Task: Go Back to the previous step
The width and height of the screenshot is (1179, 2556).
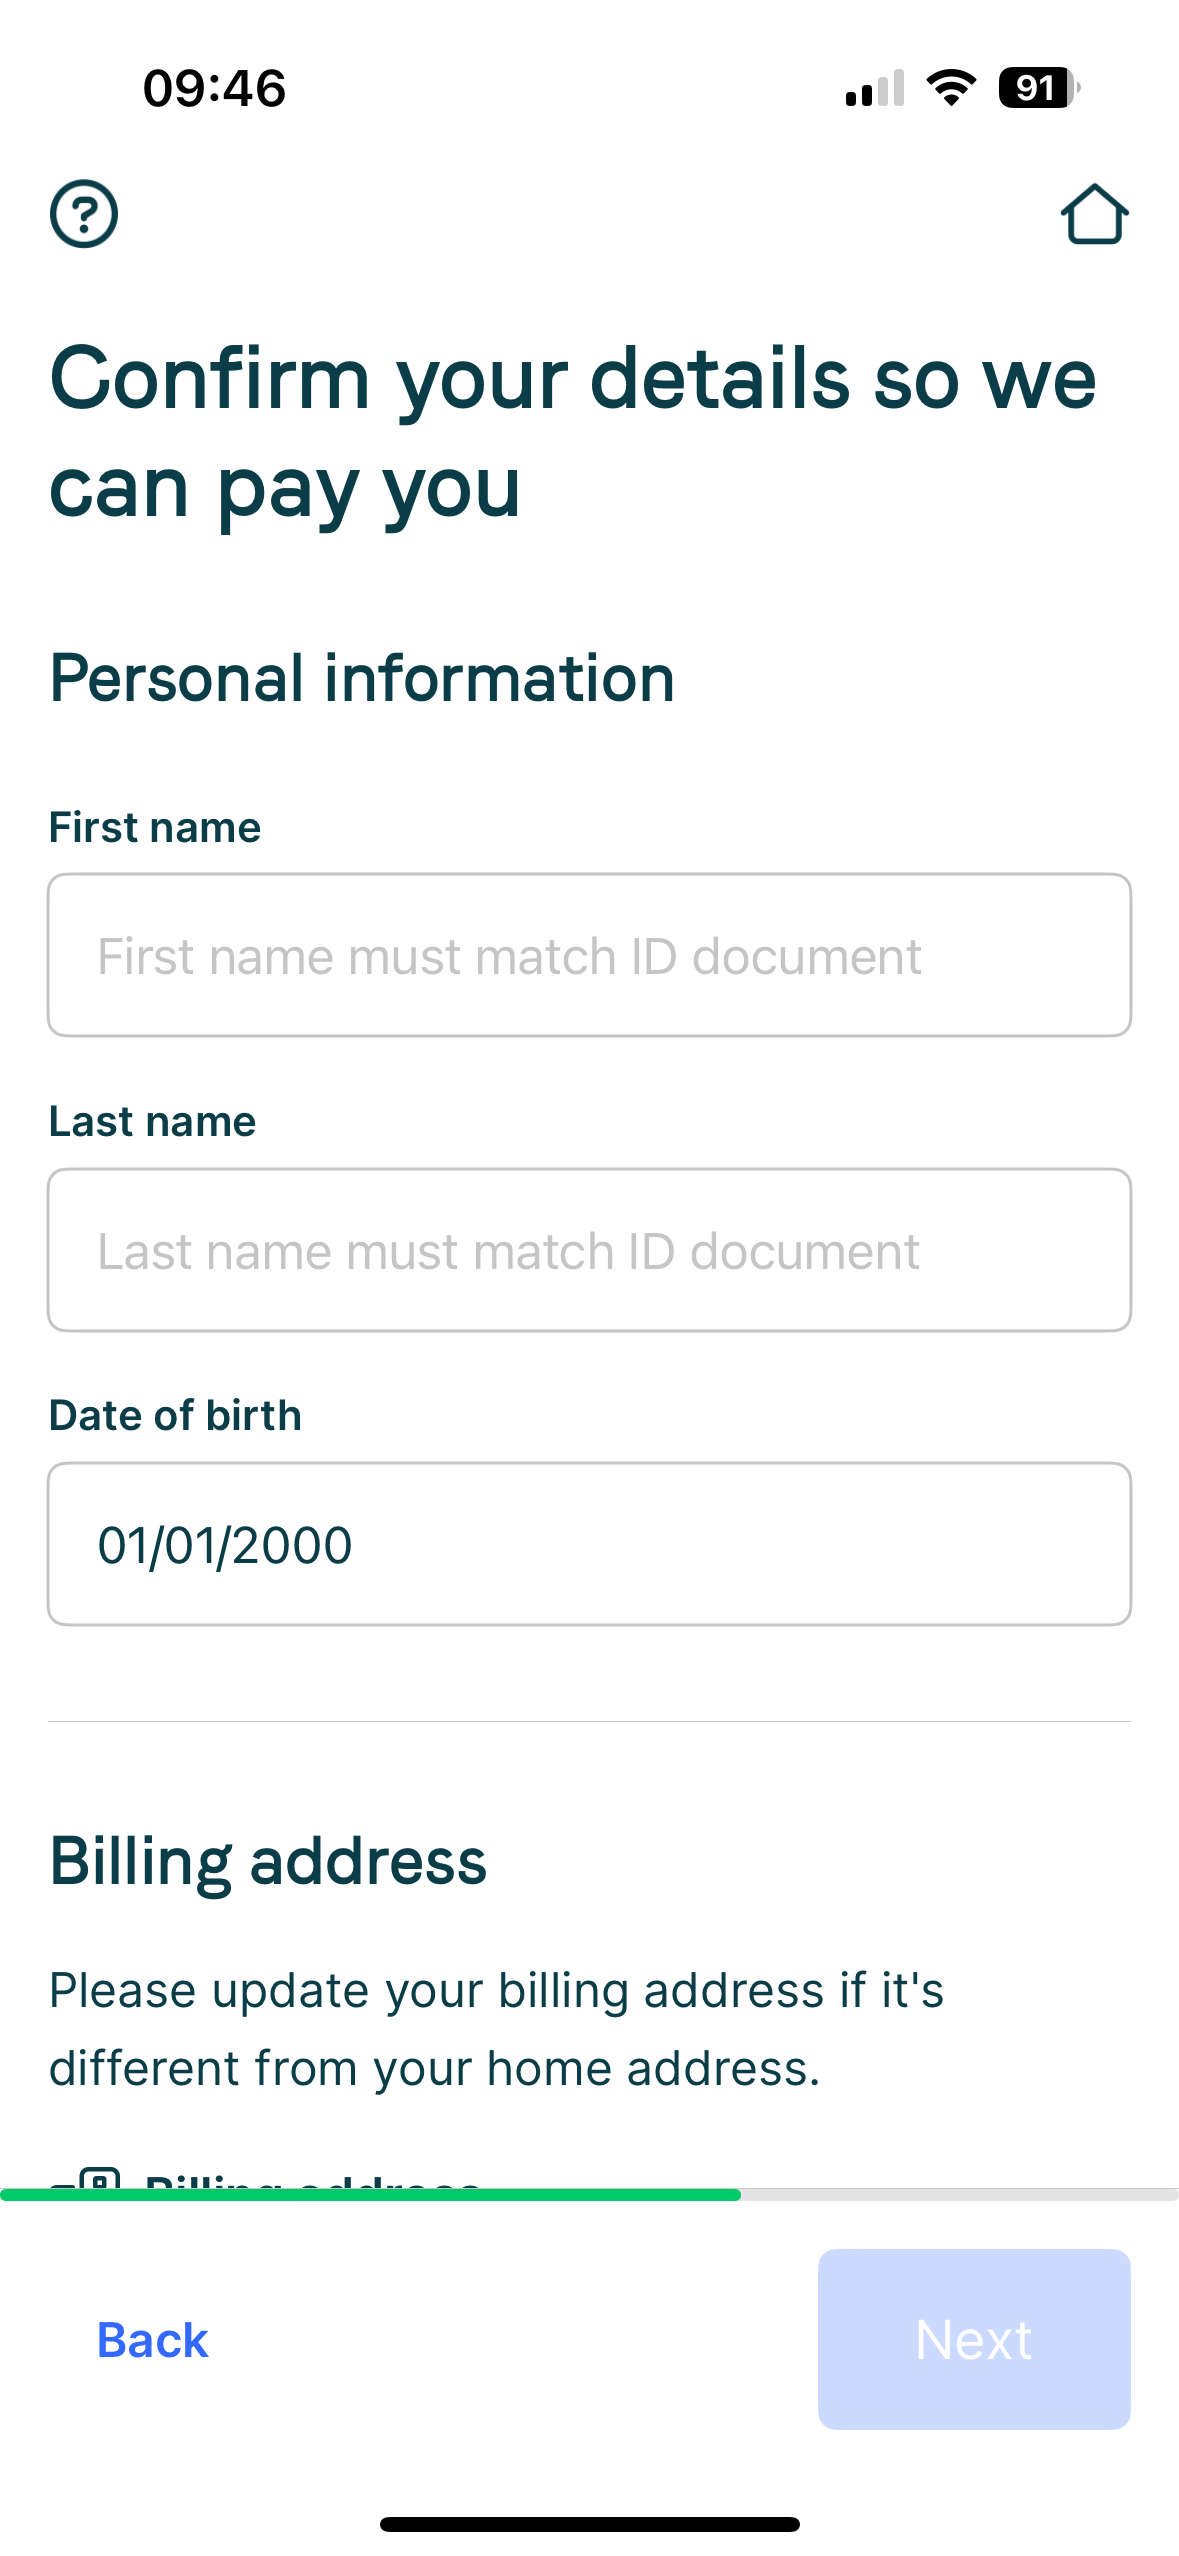Action: 153,2340
